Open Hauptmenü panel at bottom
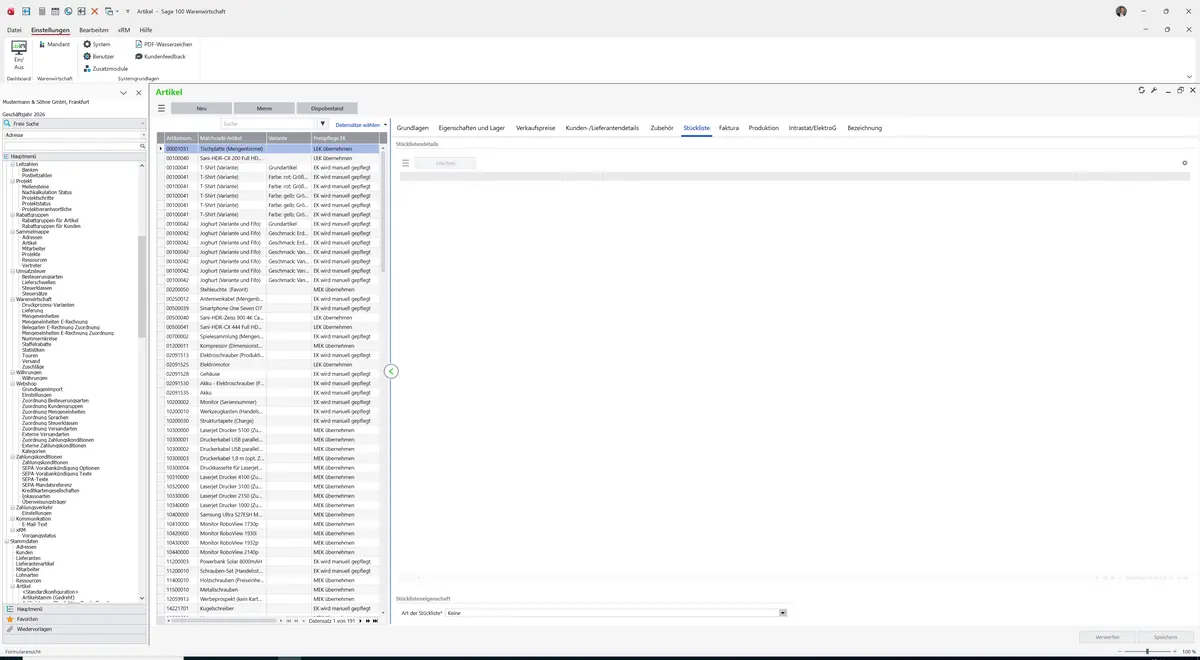The image size is (1200, 660). point(74,609)
